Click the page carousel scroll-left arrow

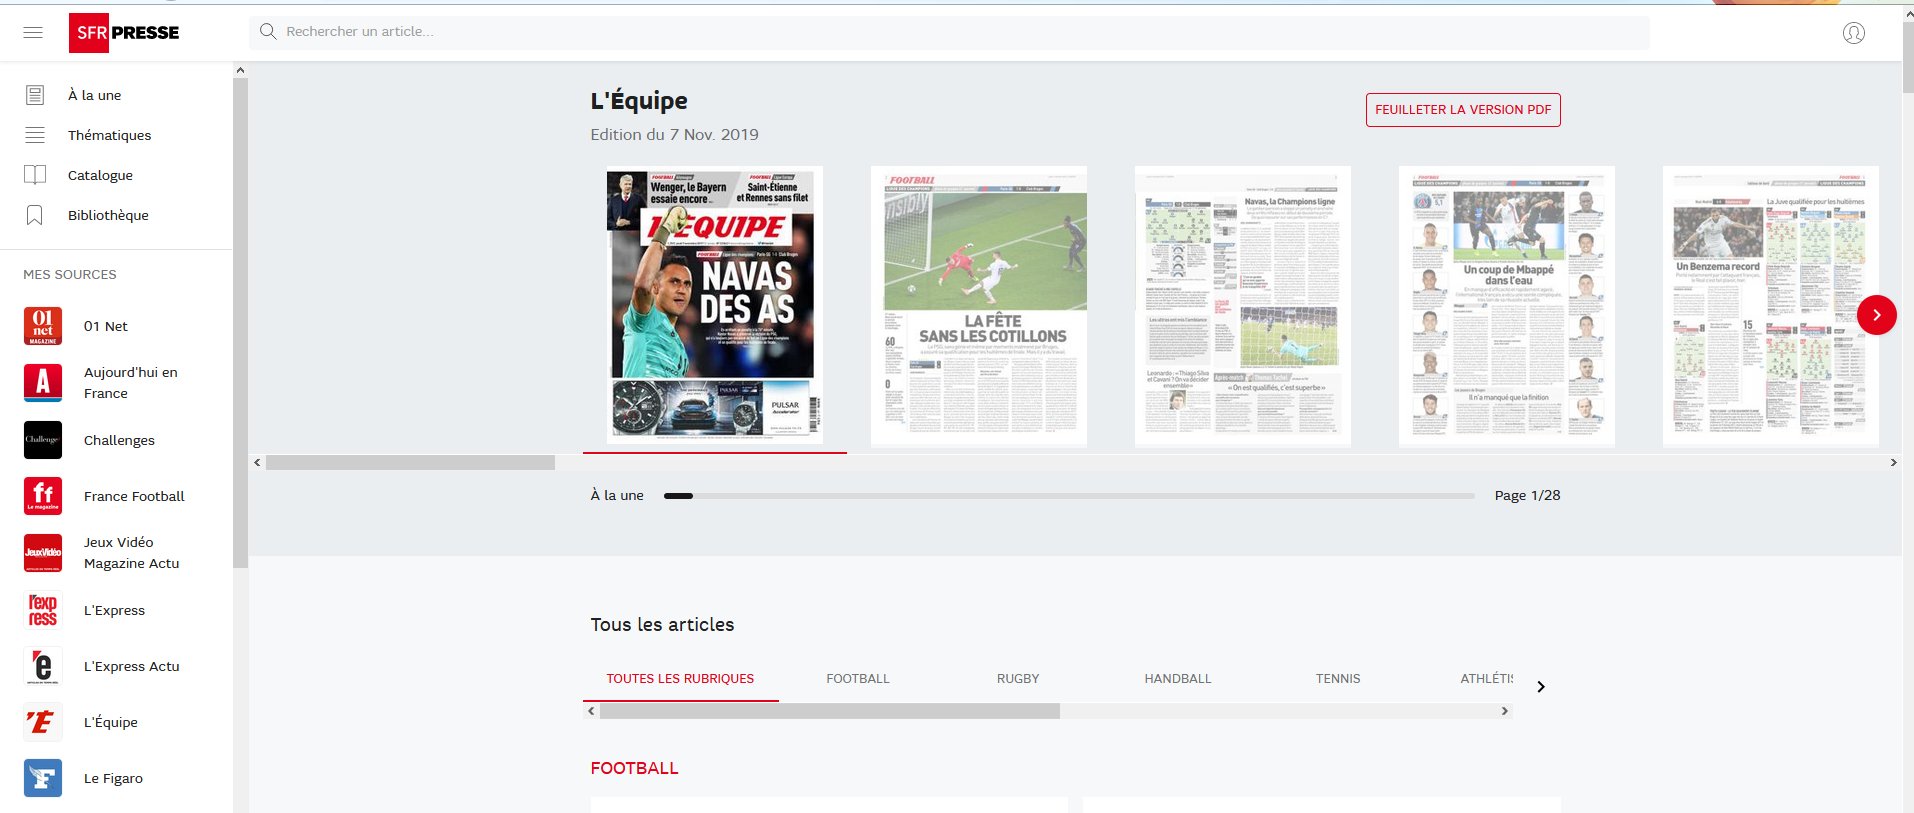pyautogui.click(x=257, y=462)
